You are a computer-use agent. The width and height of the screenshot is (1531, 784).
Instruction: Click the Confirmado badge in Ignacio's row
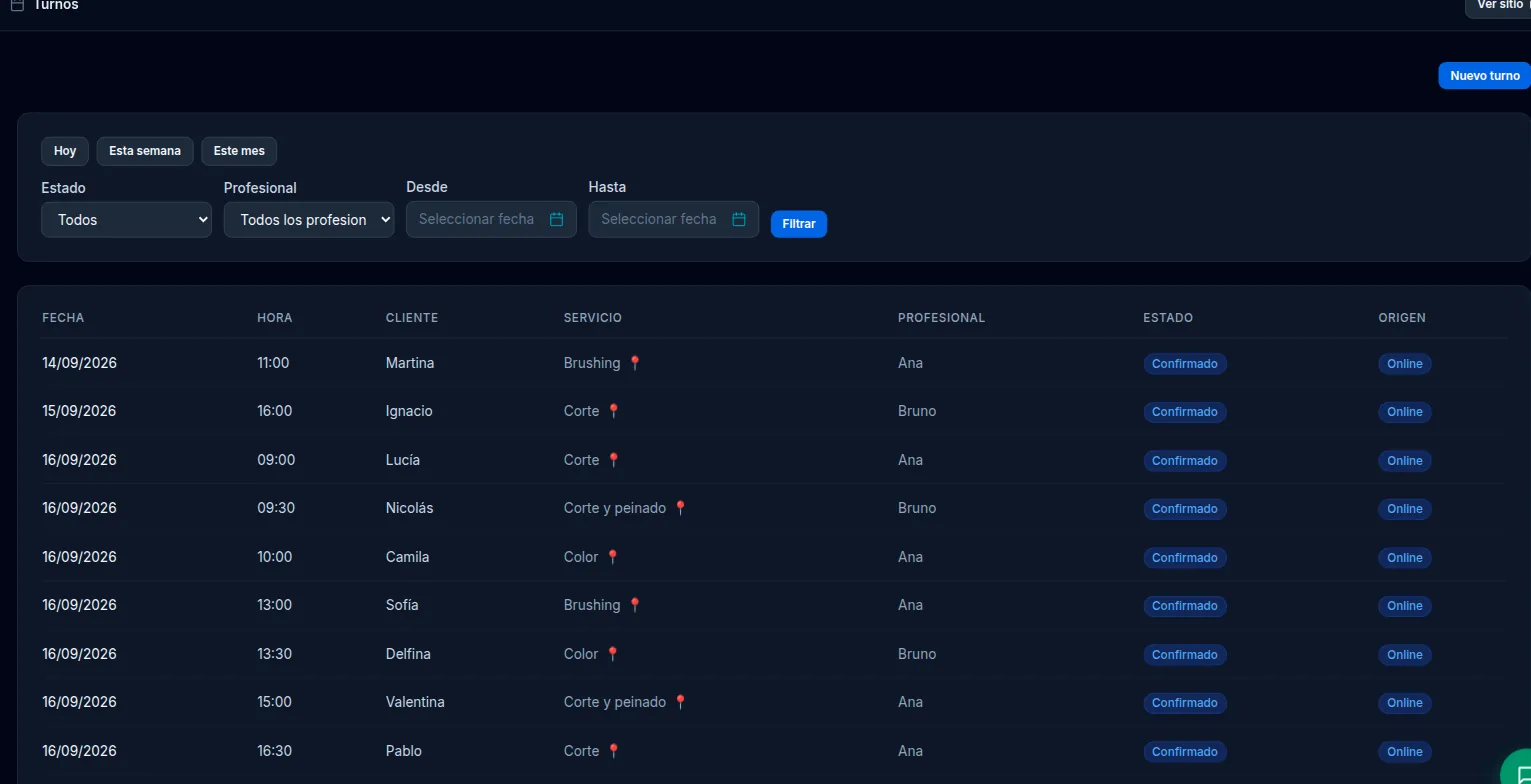pos(1185,412)
